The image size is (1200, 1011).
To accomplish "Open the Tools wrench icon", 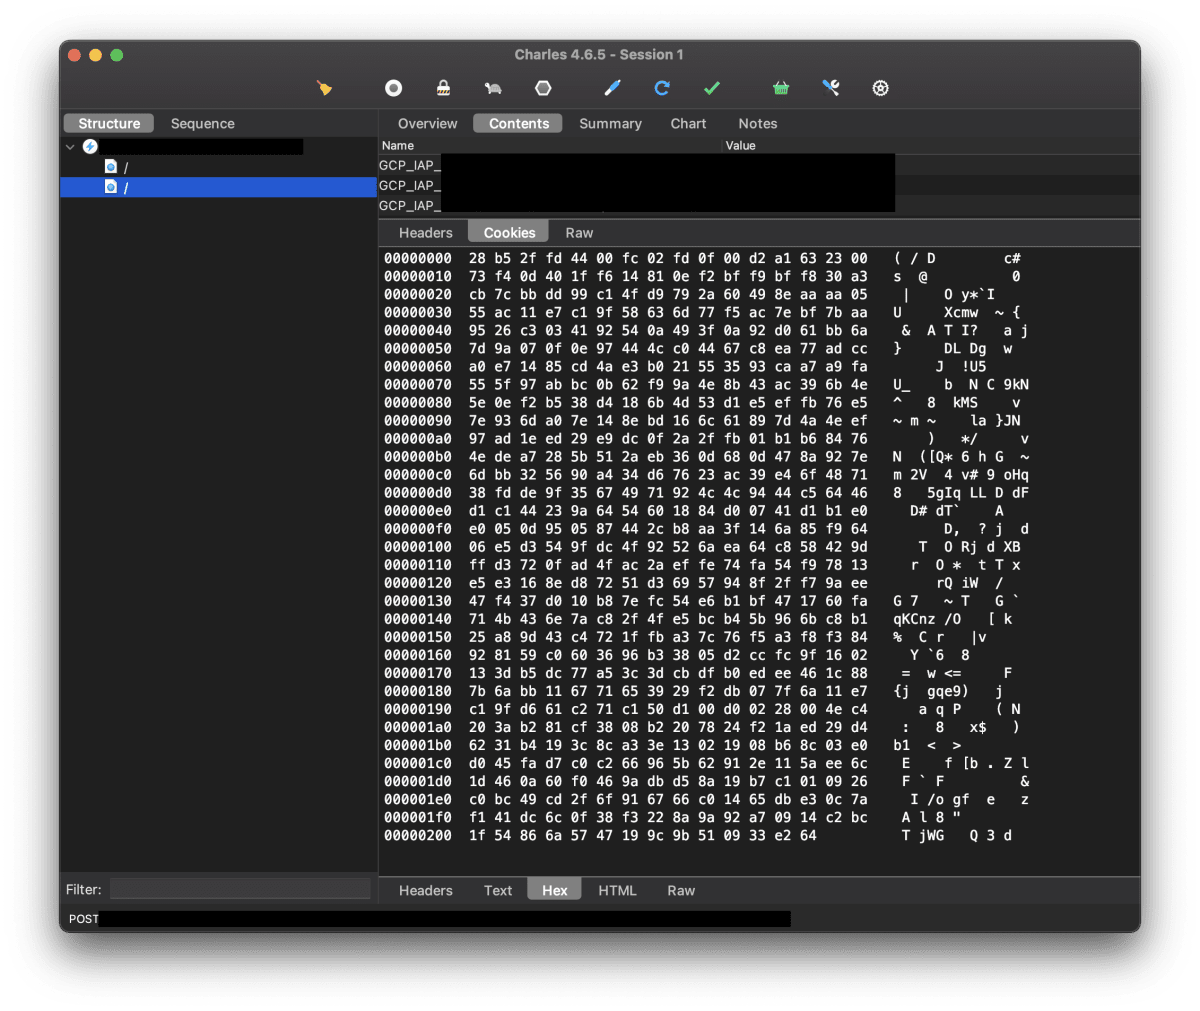I will pyautogui.click(x=831, y=88).
